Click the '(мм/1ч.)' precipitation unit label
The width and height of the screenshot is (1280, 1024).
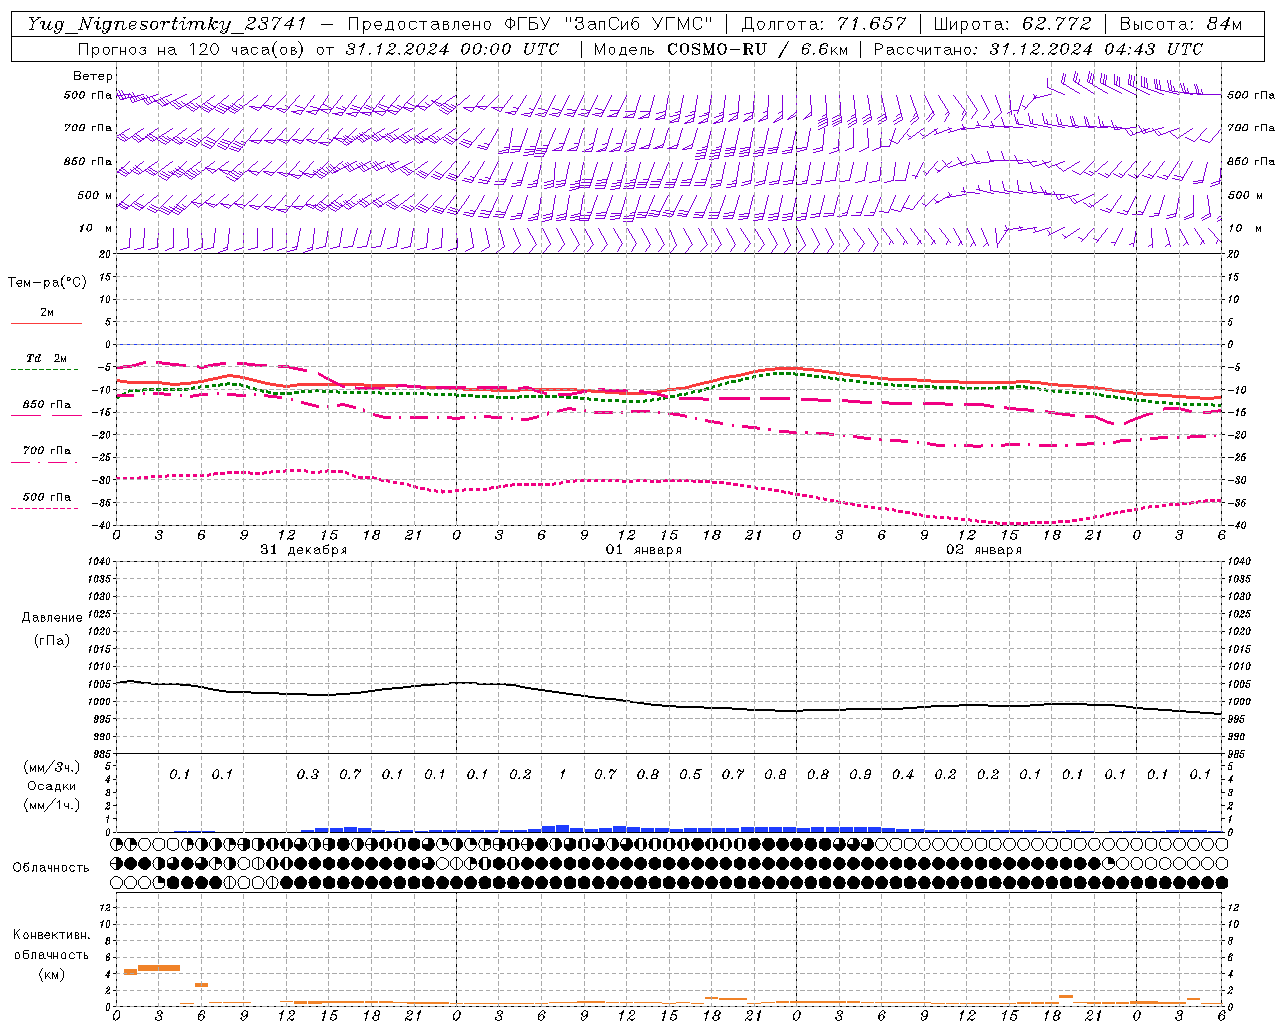click(x=52, y=805)
